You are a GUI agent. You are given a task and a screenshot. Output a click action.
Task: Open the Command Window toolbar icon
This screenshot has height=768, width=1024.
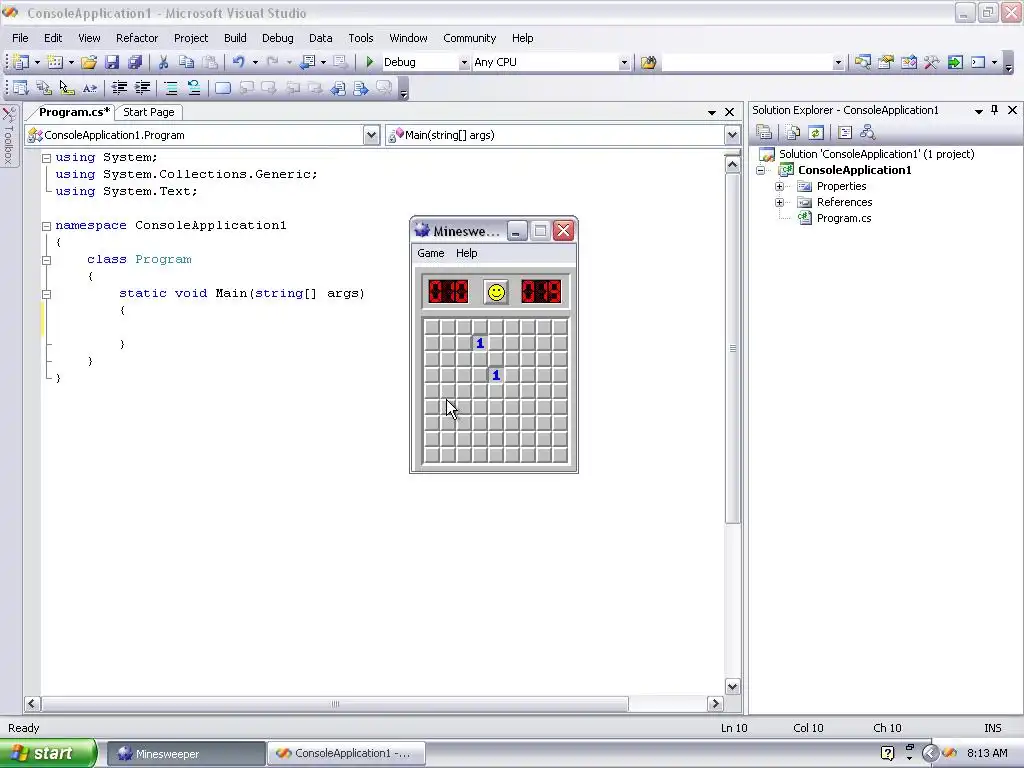(978, 62)
